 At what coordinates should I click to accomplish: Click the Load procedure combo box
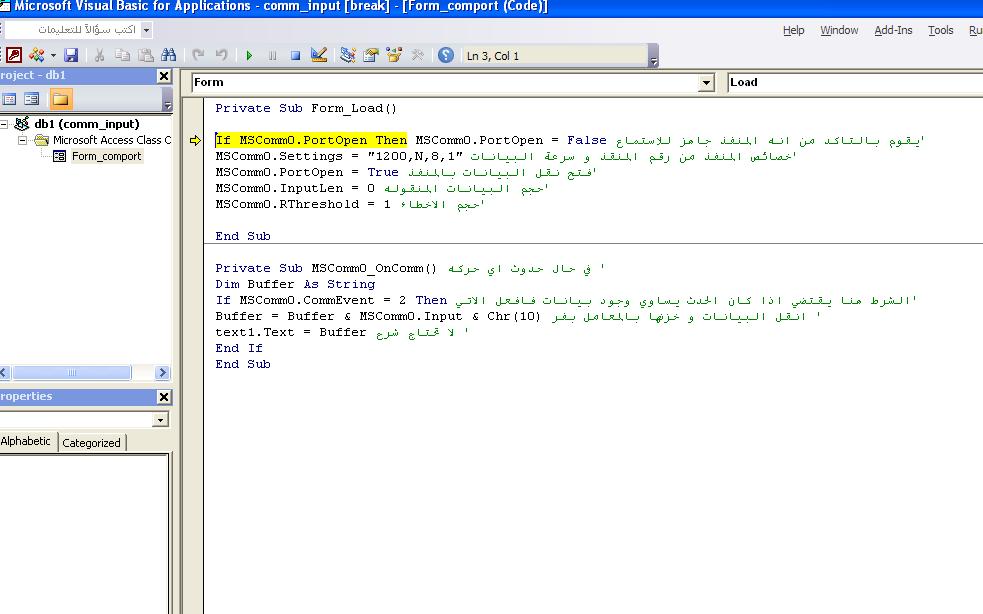coord(855,82)
